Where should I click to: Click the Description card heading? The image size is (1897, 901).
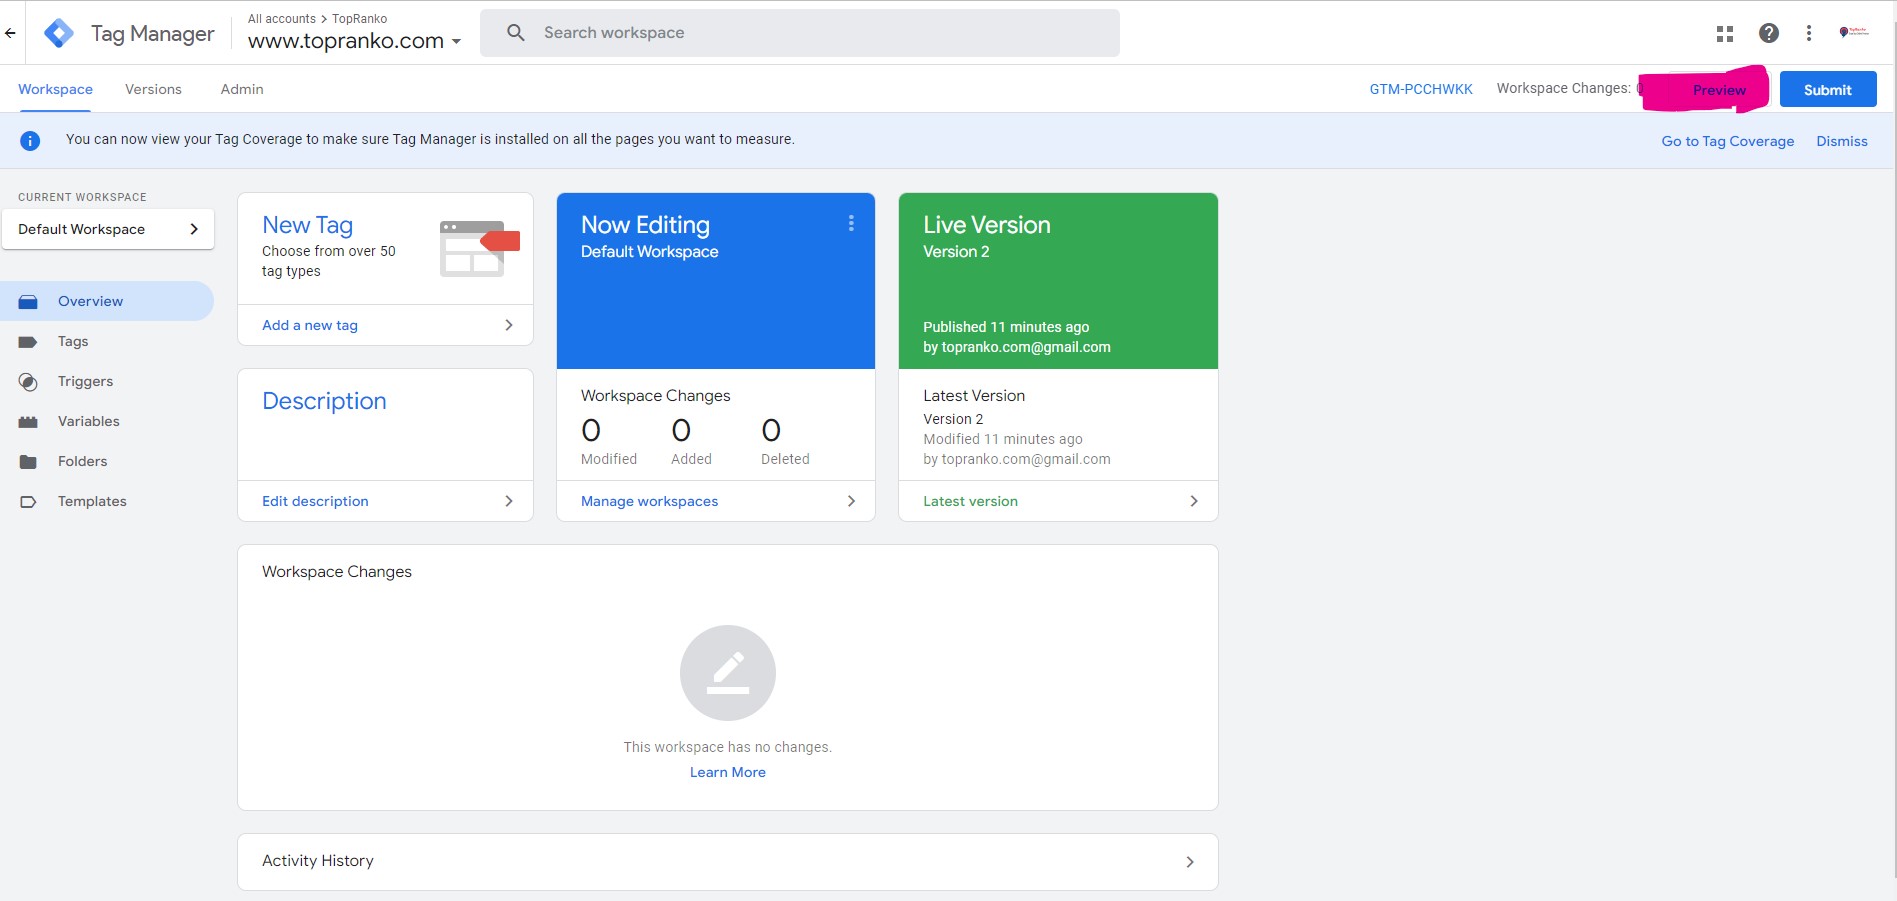324,401
